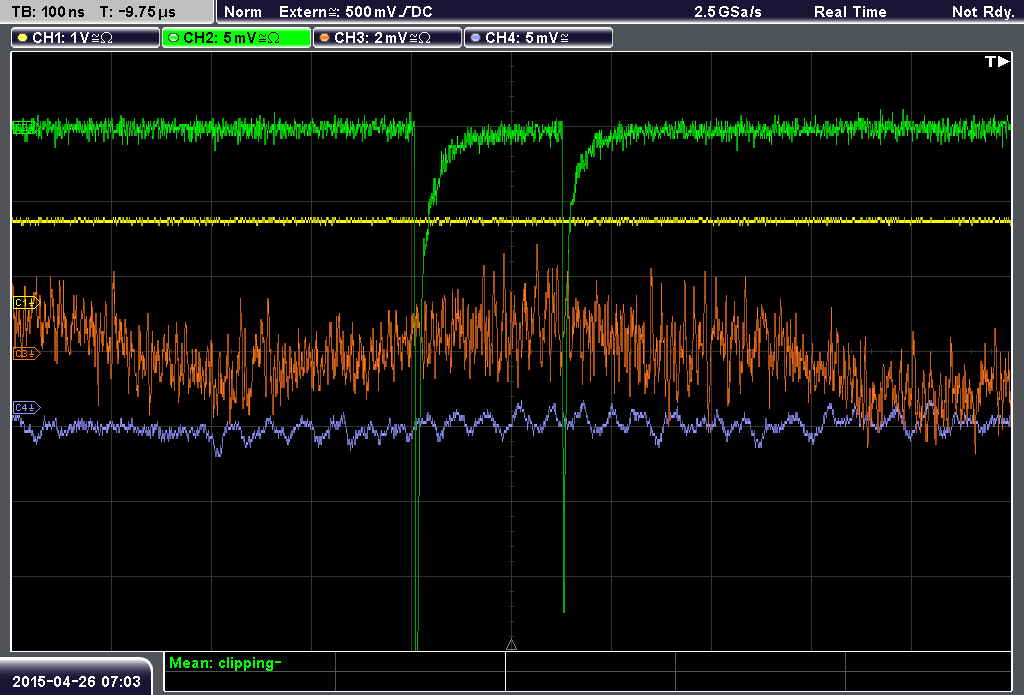Click the TB: 100 ns timebase readout

click(x=48, y=12)
